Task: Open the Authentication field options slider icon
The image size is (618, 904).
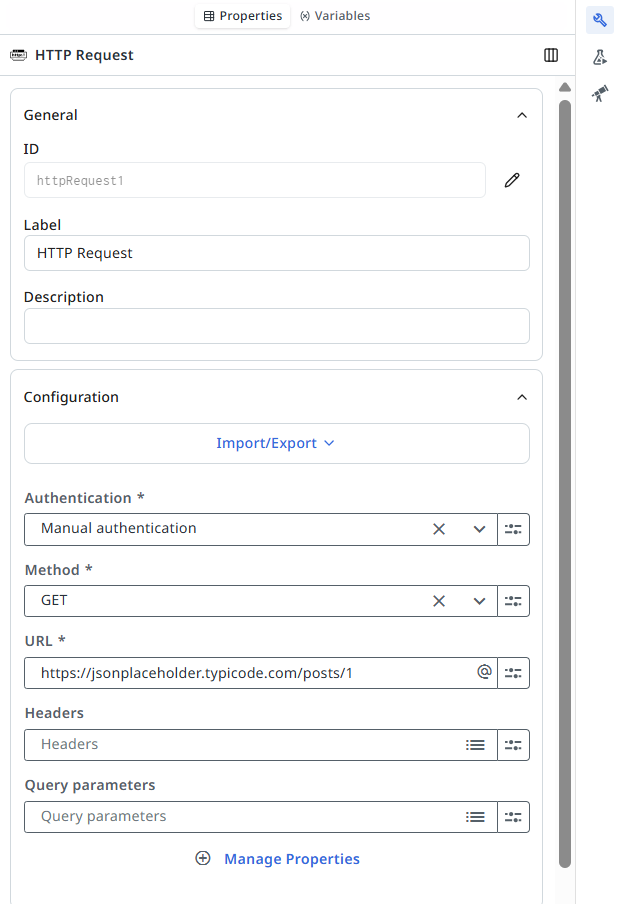Action: 513,529
